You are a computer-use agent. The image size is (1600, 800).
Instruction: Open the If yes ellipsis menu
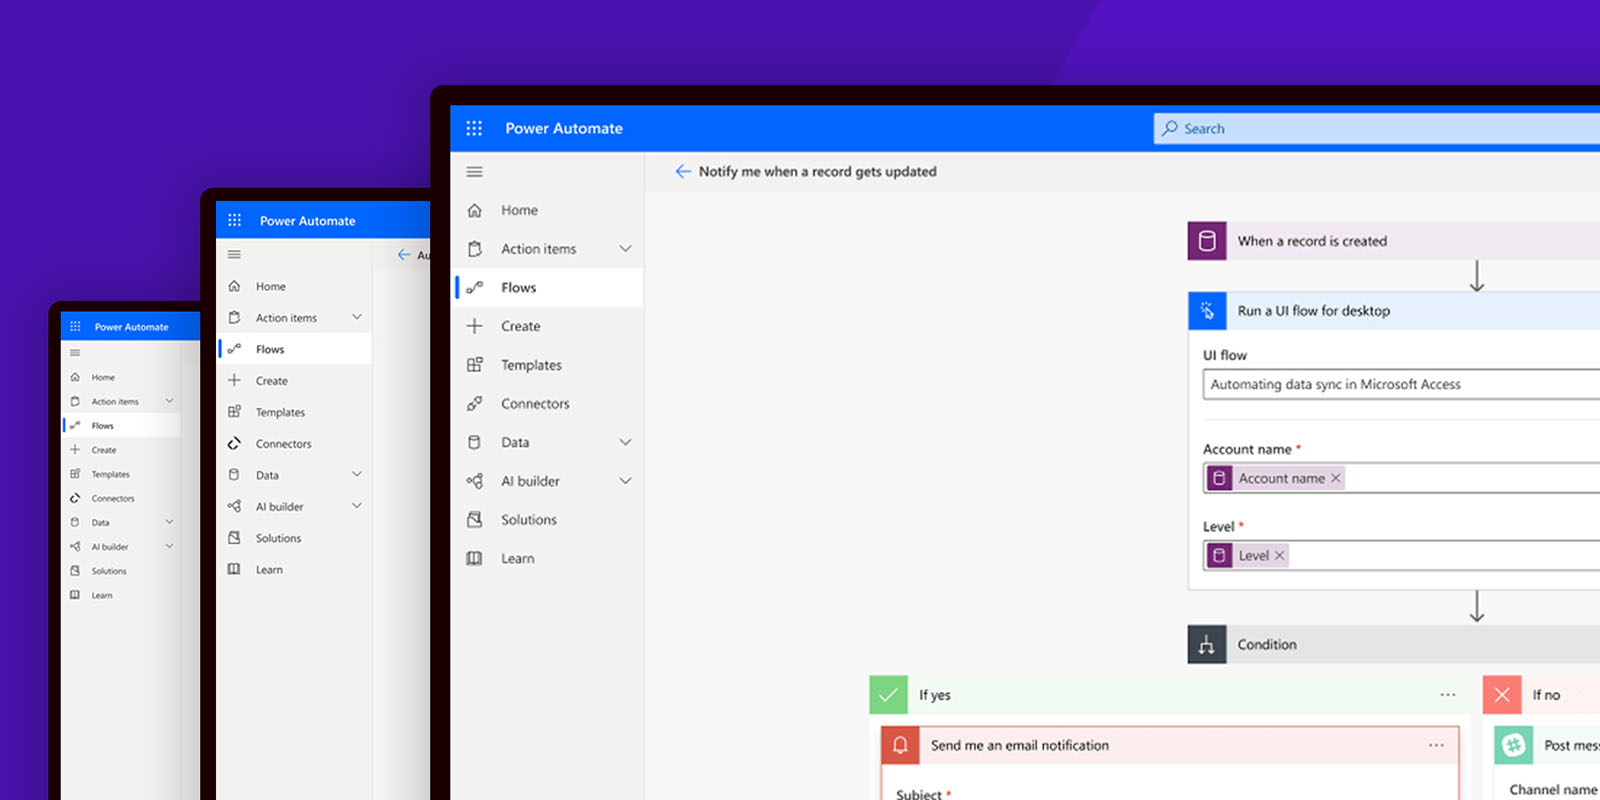[x=1448, y=695]
